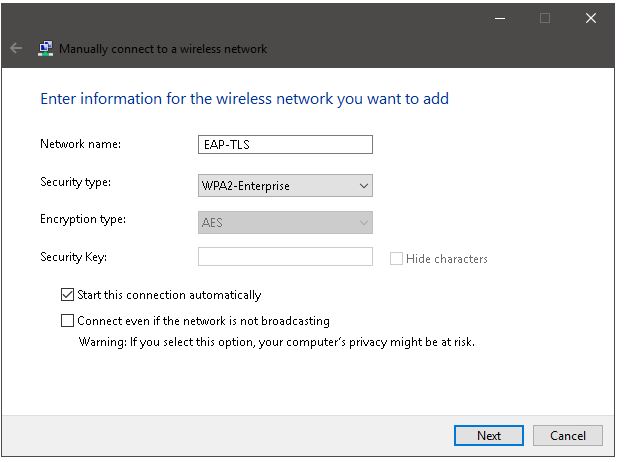The image size is (624, 462).
Task: Enable Connect even if network not broadcasting
Action: click(68, 321)
